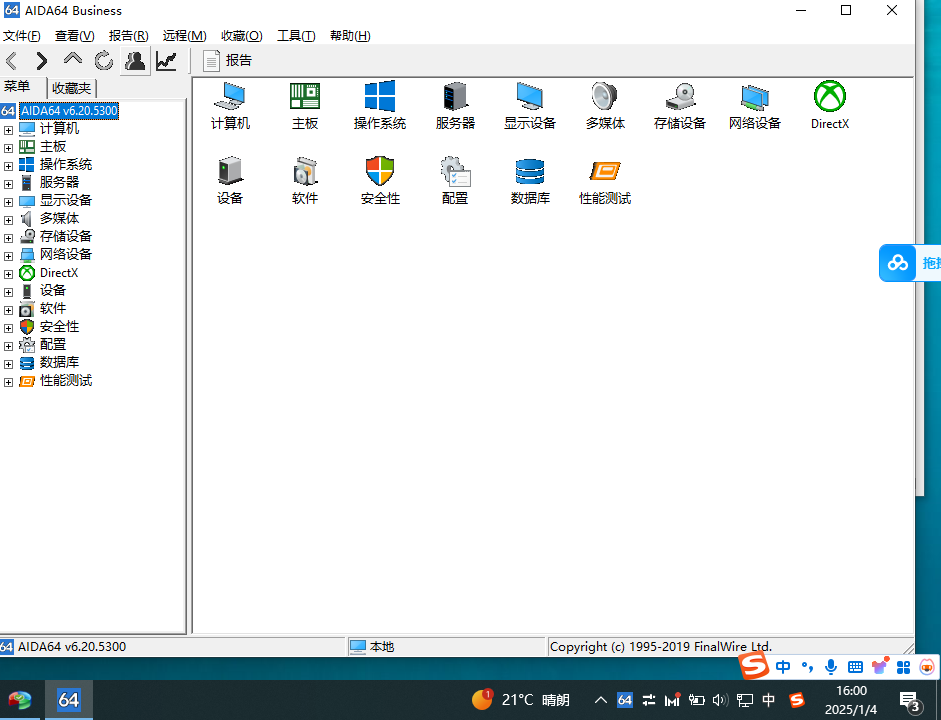The width and height of the screenshot is (941, 720).
Task: Go up one level with Up arrow
Action: pyautogui.click(x=73, y=59)
